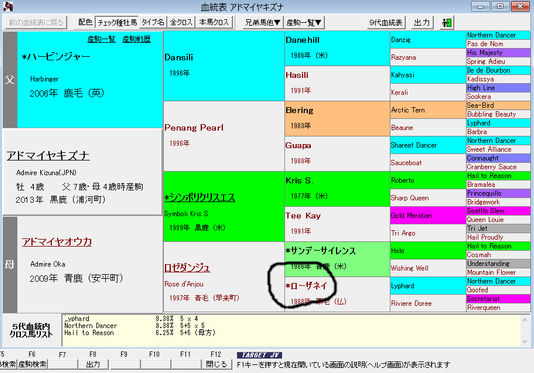
Task: Select the Connaught cell
Action: (498, 158)
